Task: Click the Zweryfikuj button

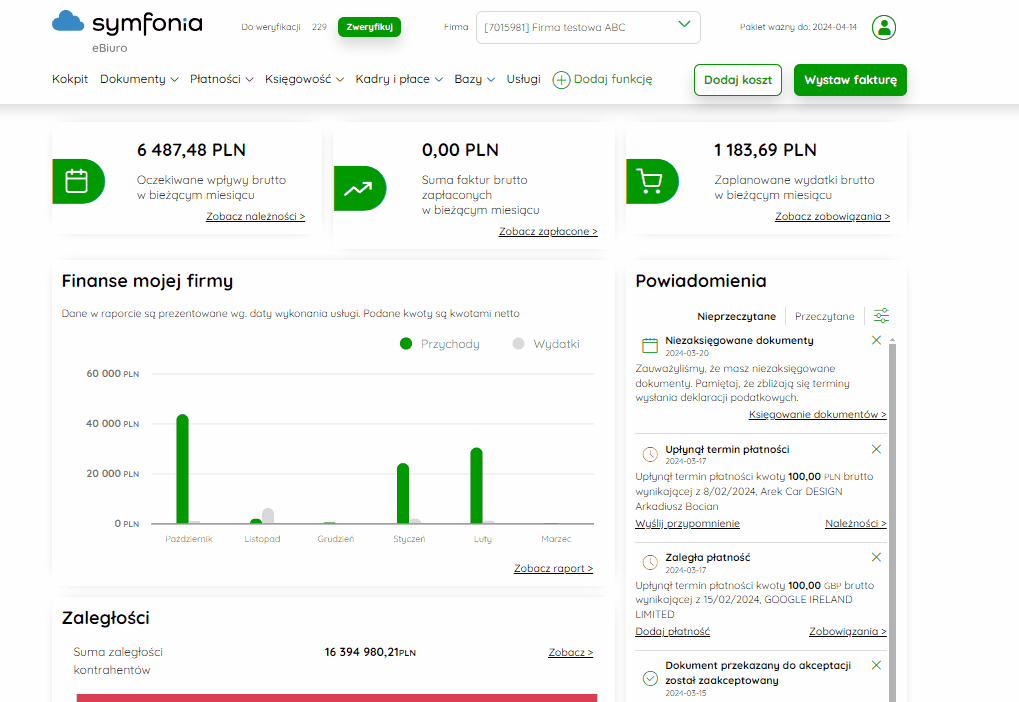Action: click(369, 27)
